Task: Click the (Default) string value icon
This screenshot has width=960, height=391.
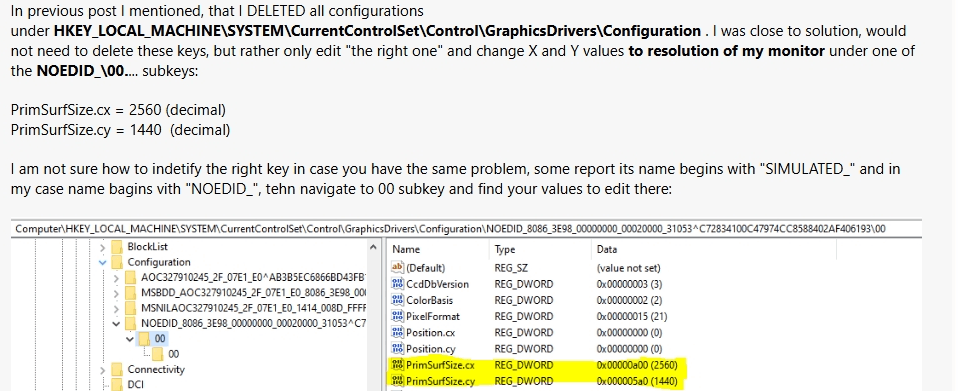Action: 397,267
